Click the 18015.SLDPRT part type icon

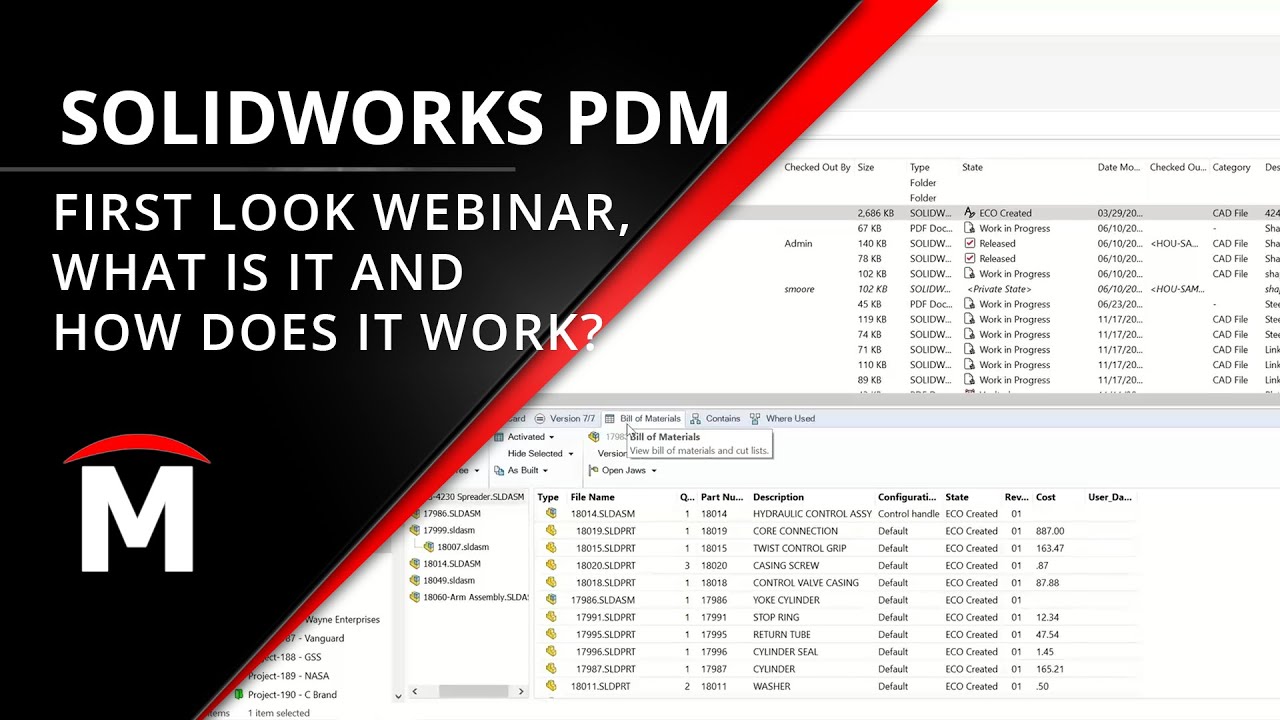551,548
